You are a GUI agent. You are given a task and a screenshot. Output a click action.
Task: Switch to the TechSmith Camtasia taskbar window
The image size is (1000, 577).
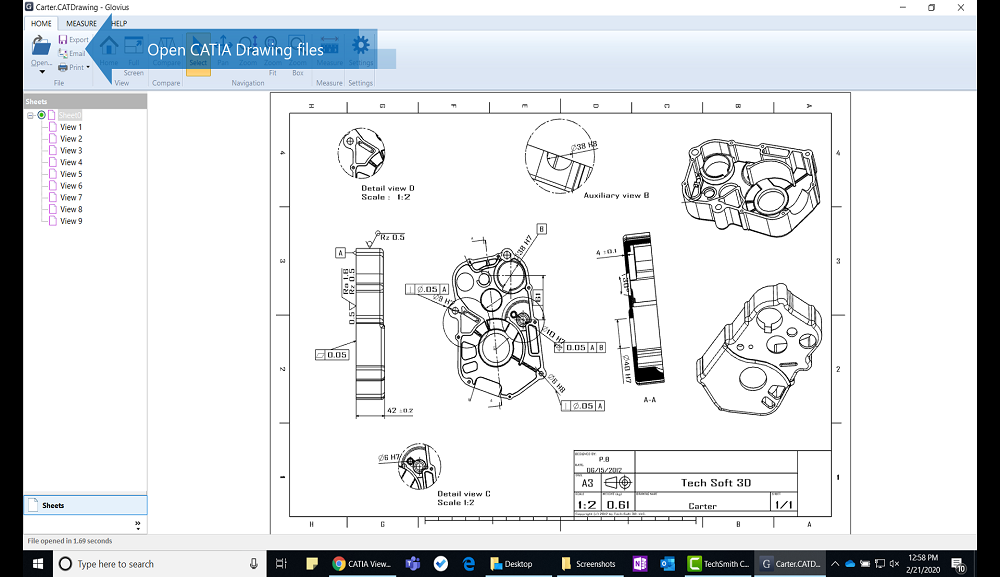tap(717, 564)
